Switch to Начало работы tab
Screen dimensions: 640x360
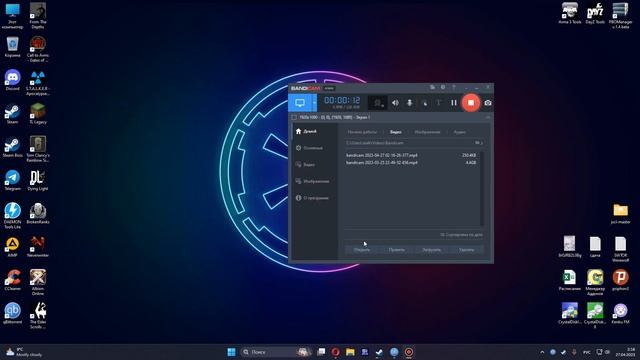[x=362, y=132]
